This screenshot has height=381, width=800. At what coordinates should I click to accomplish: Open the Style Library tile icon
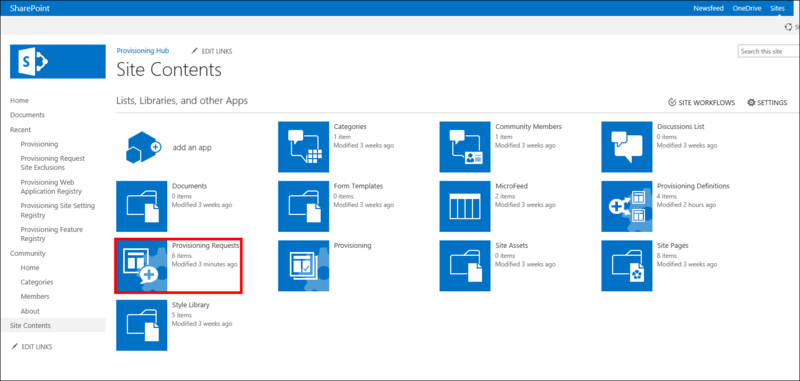point(142,325)
